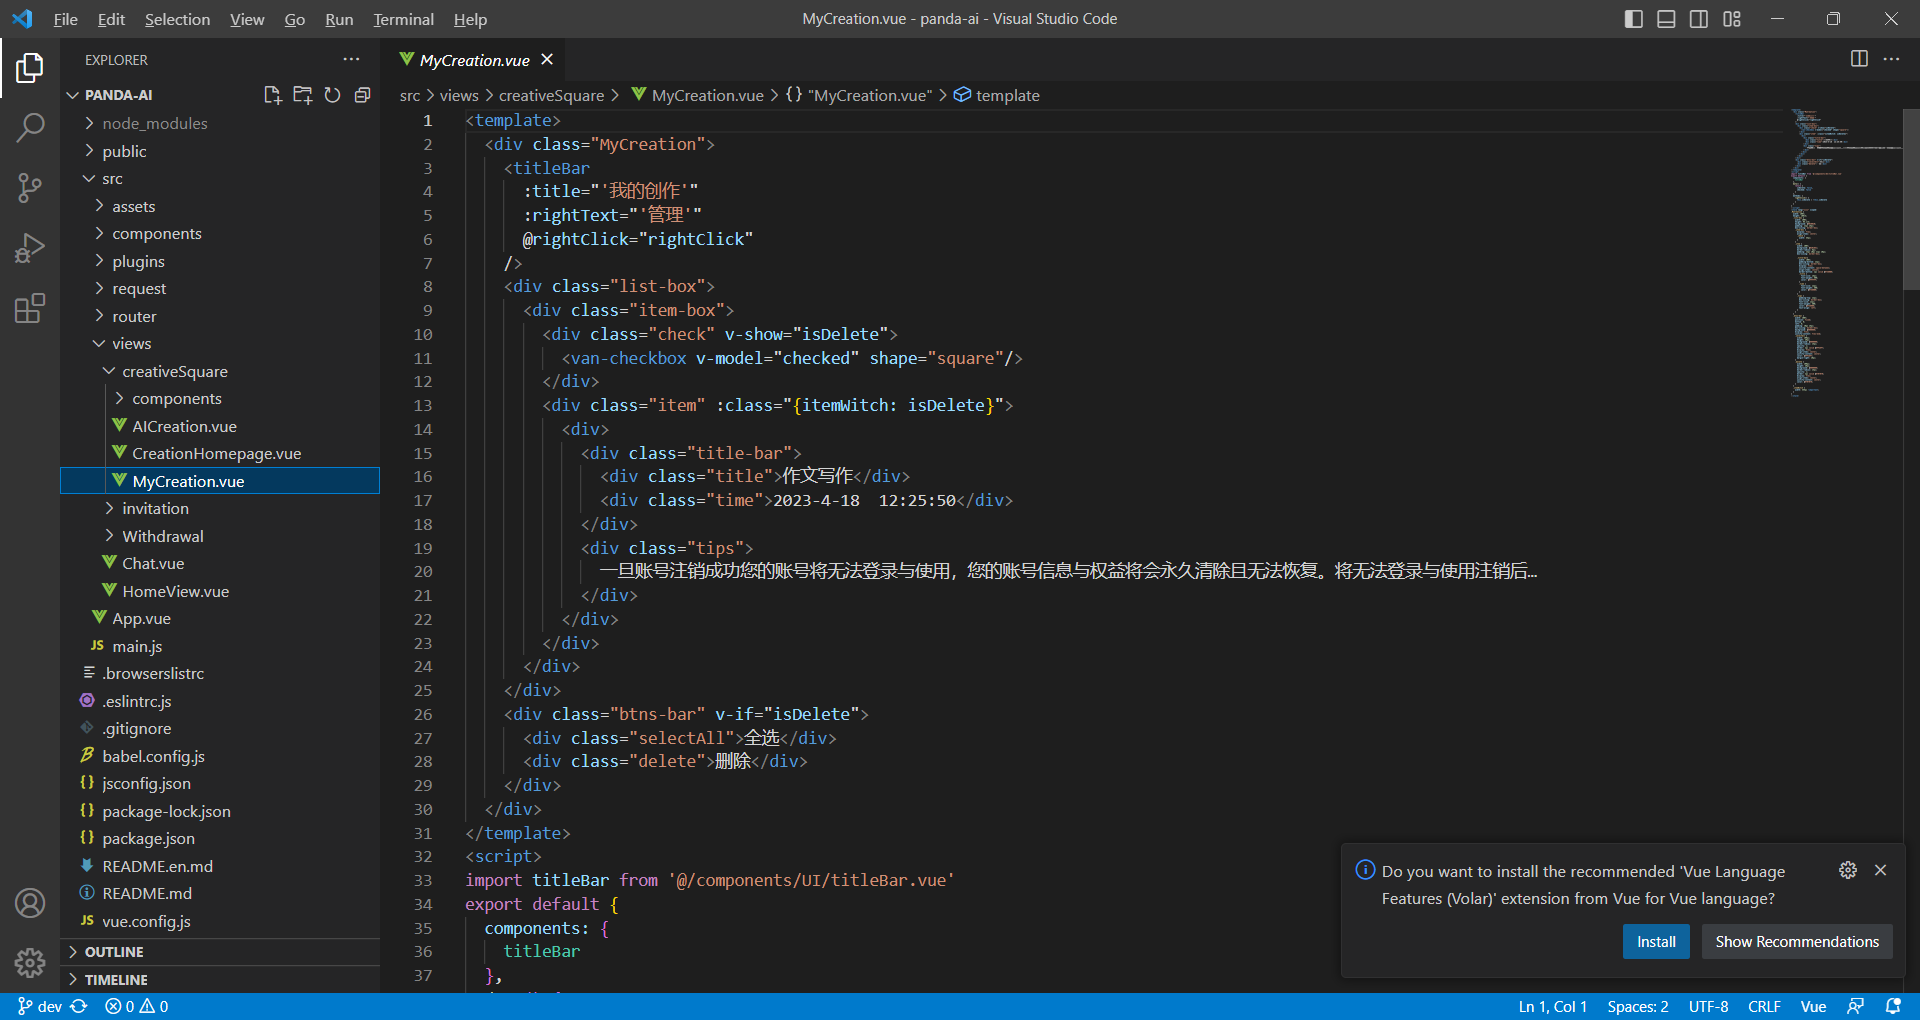Expand the plugins folder
The width and height of the screenshot is (1920, 1020).
tap(220, 261)
